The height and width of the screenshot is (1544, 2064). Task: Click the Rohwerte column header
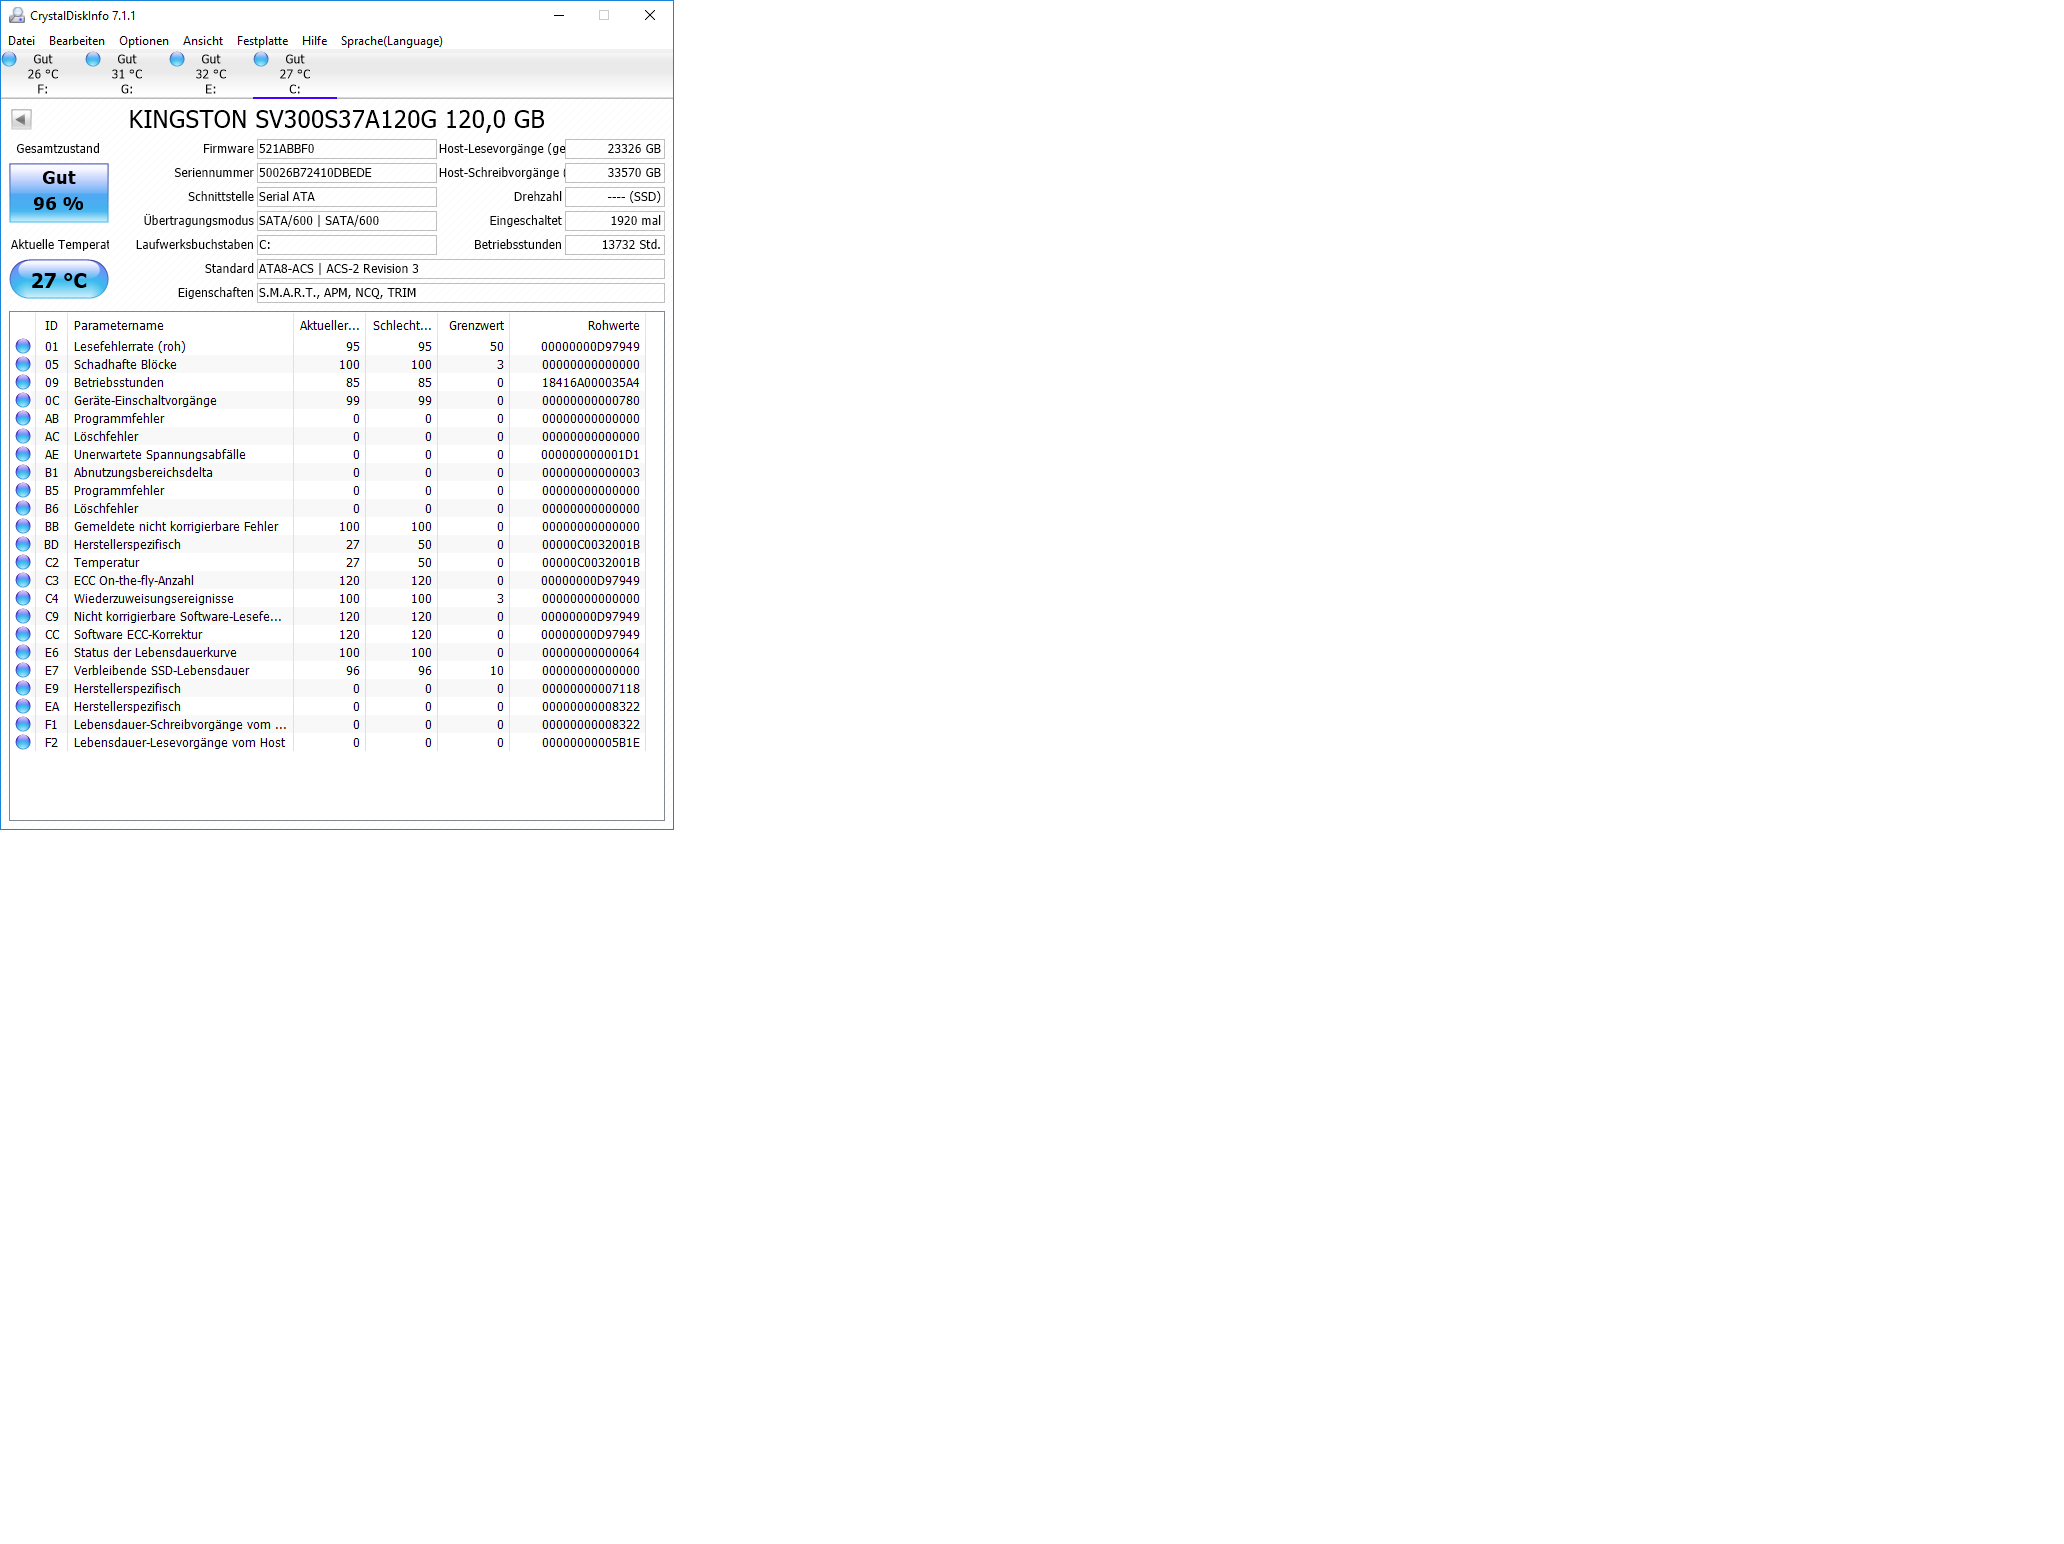pyautogui.click(x=612, y=326)
